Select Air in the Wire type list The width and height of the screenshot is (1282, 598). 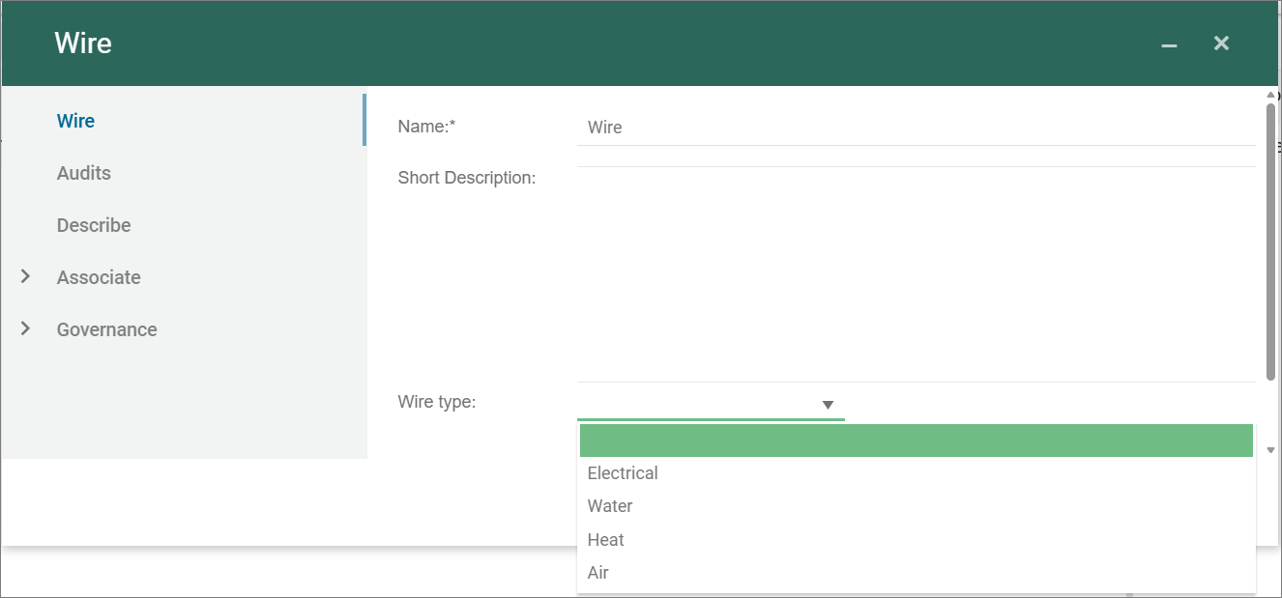point(598,573)
